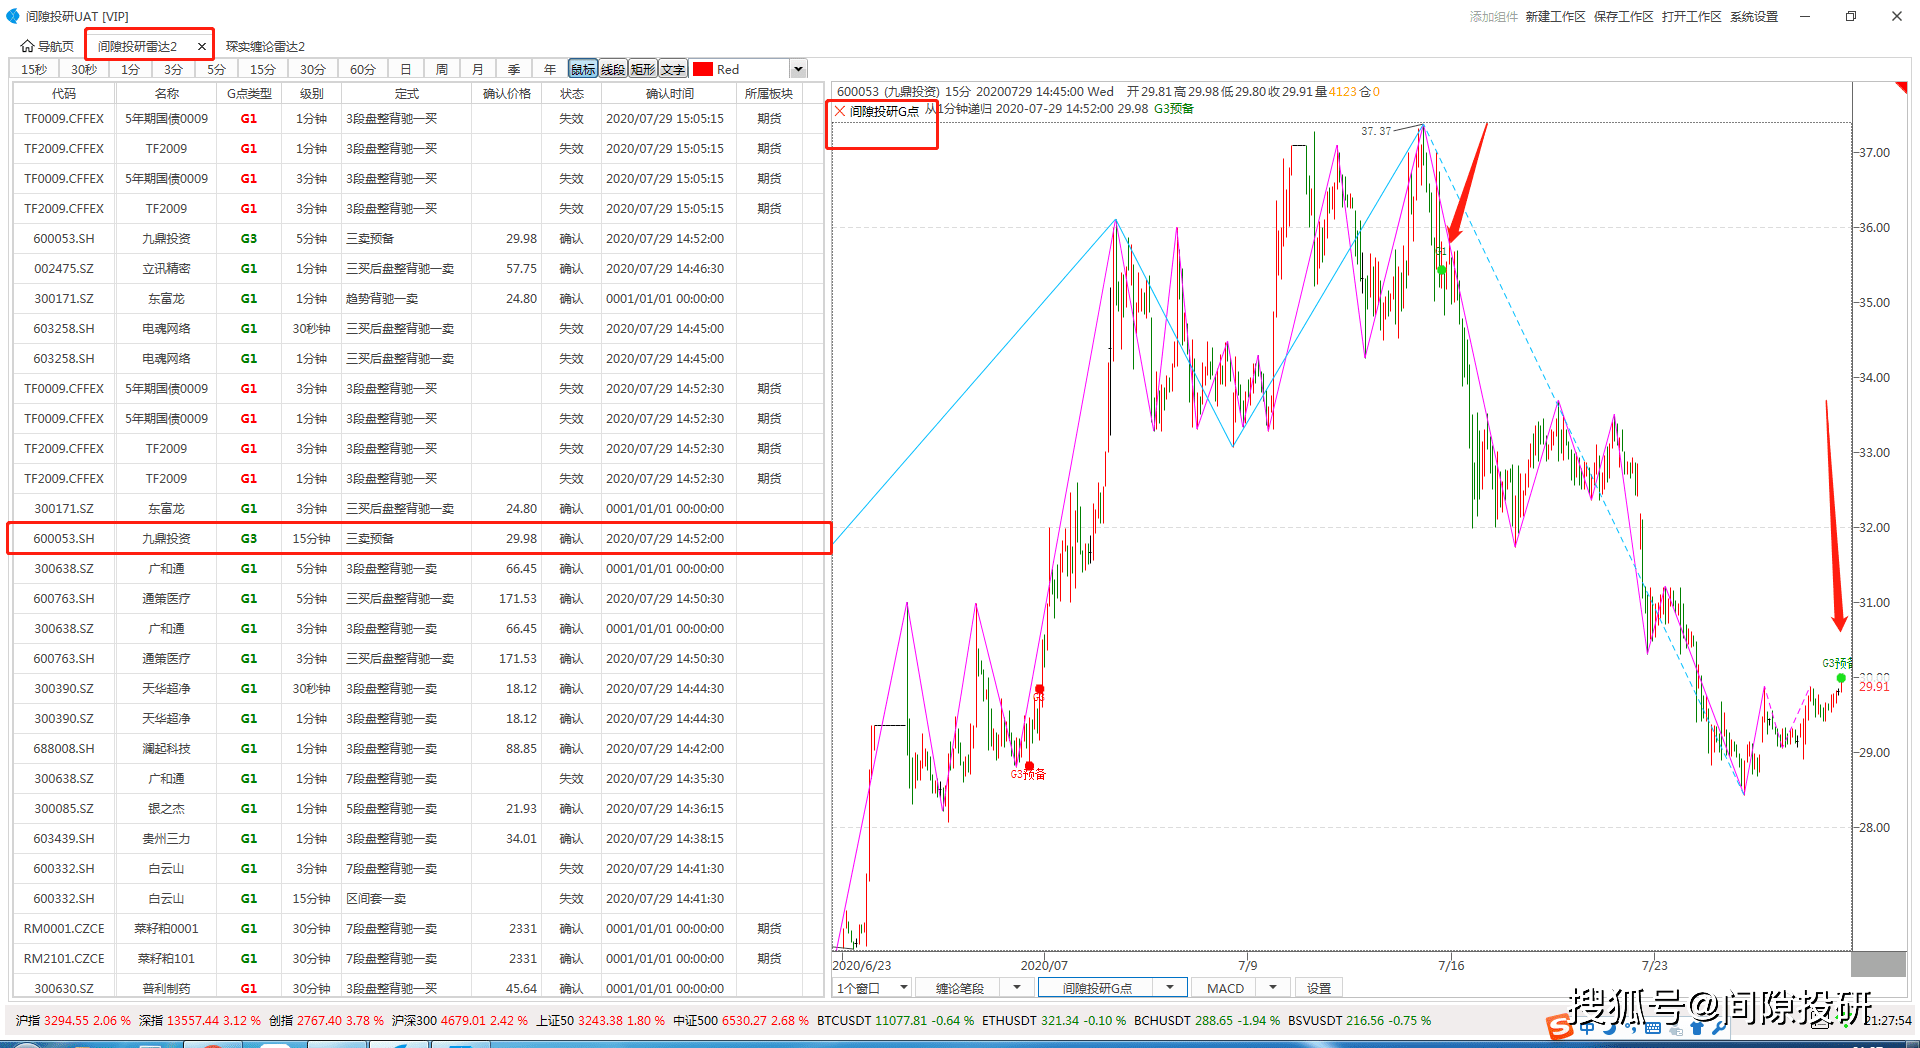Select the 5分 timeframe

pyautogui.click(x=216, y=69)
